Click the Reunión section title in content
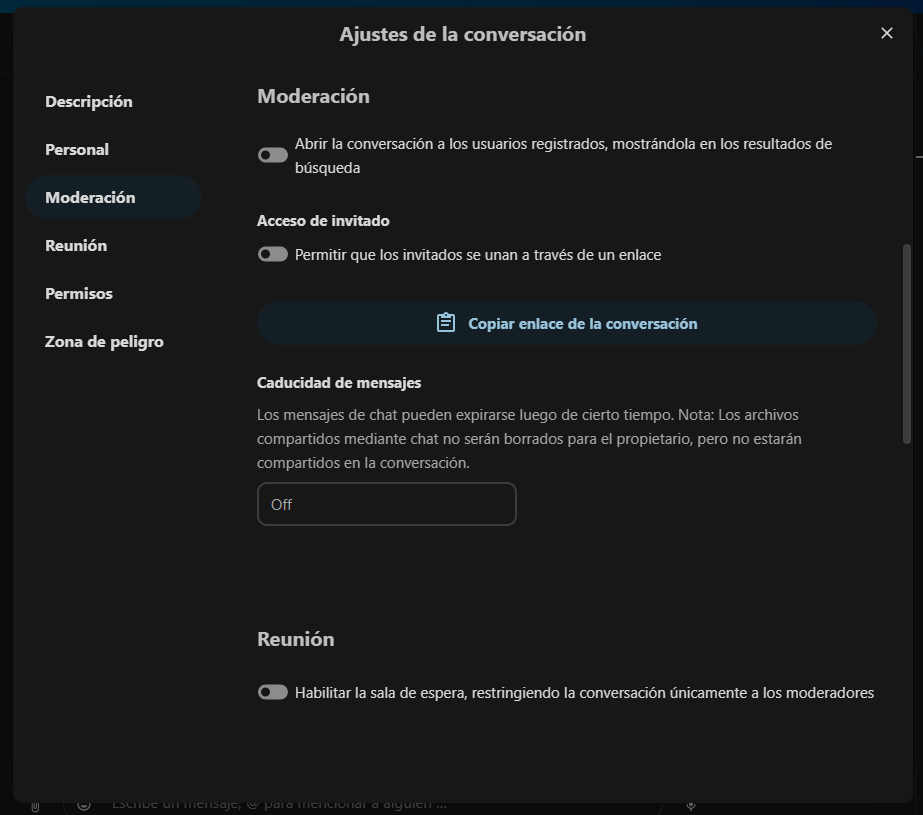The image size is (923, 815). pos(296,639)
